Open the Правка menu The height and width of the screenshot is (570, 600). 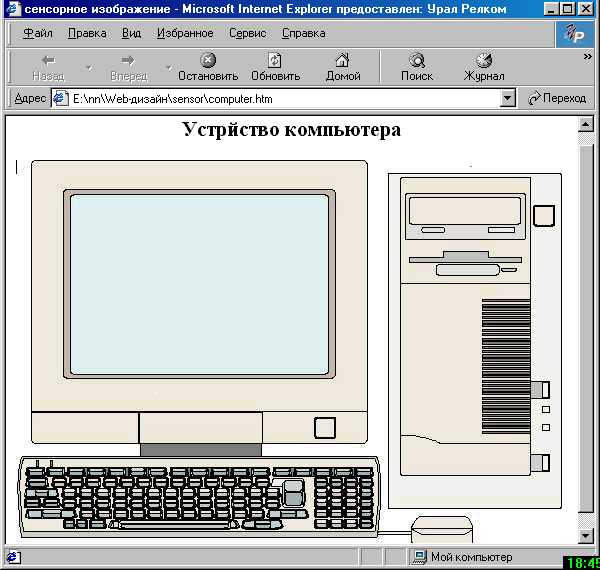[x=87, y=33]
